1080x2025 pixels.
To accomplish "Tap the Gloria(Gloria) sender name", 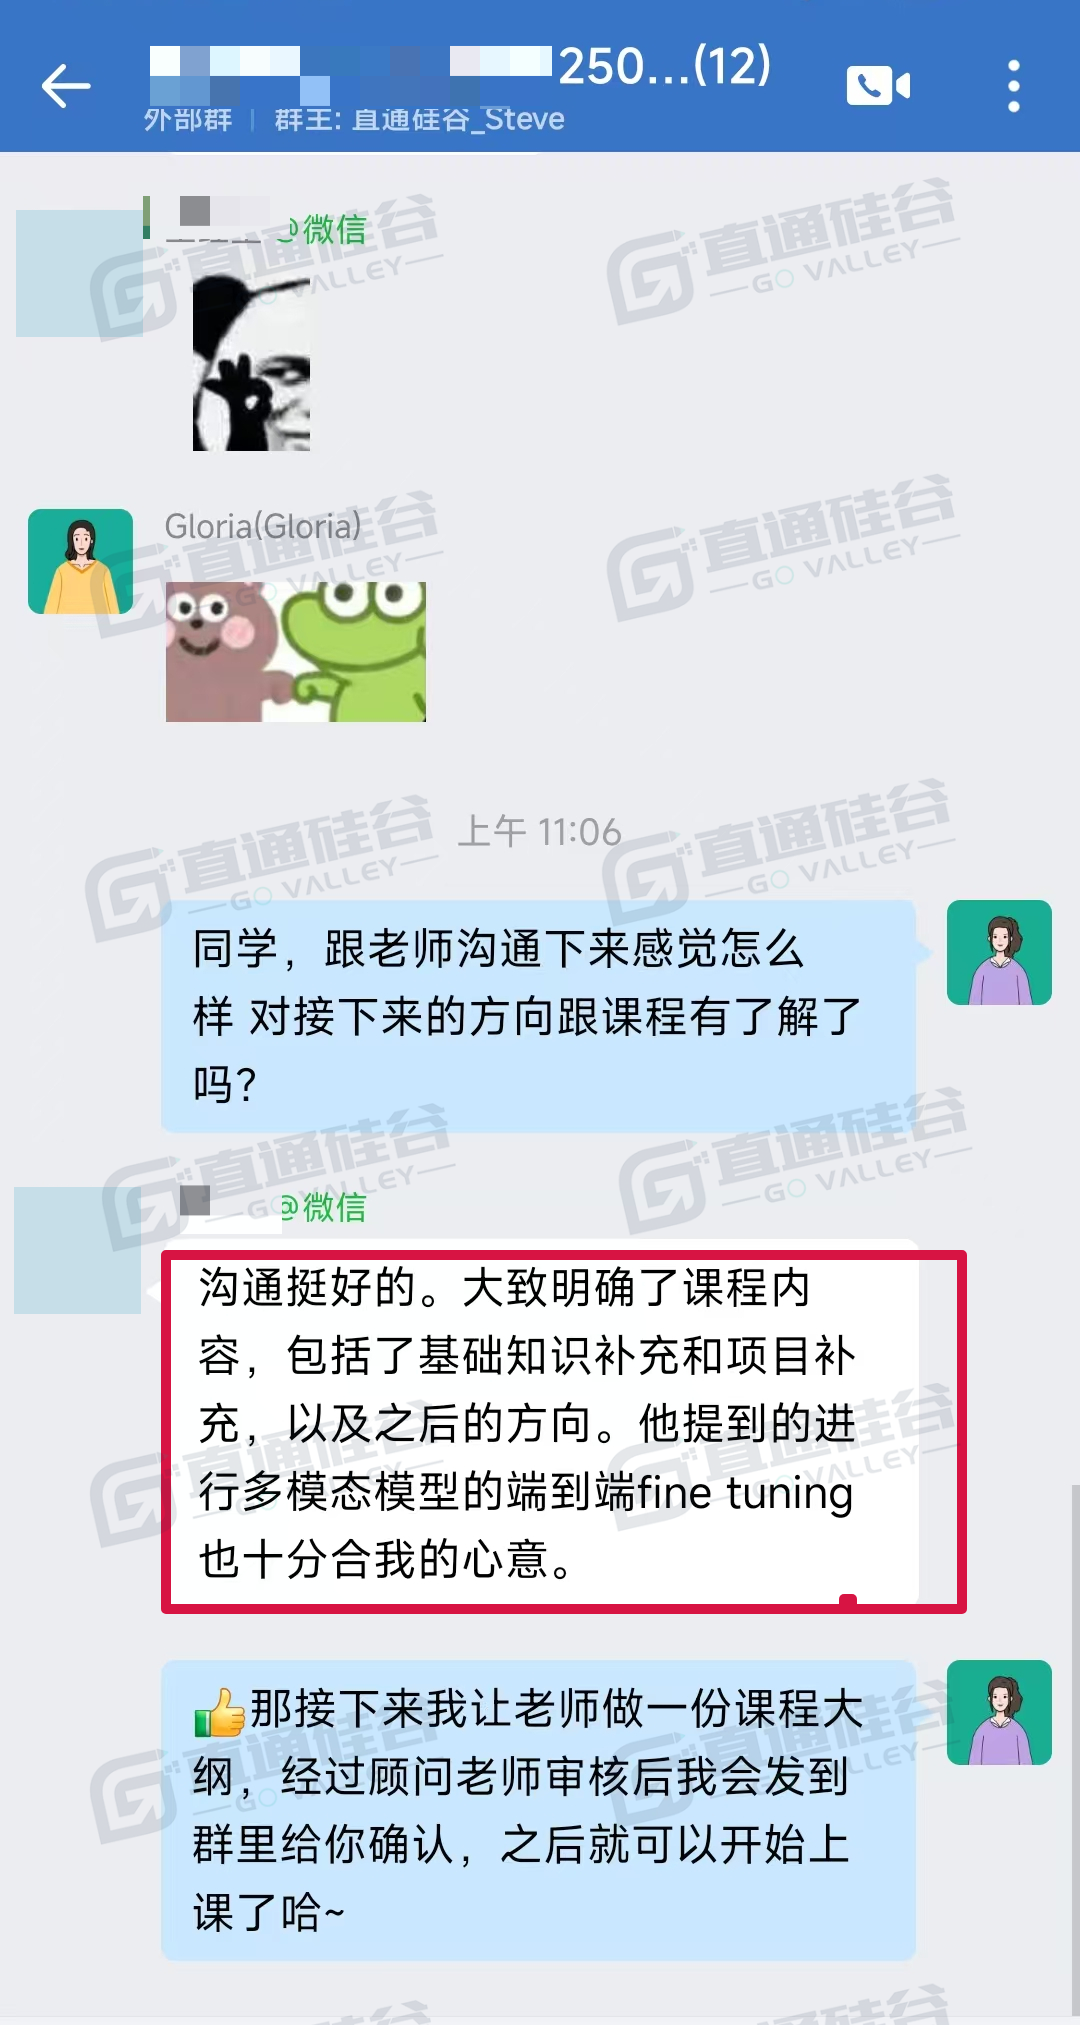I will click(x=263, y=526).
